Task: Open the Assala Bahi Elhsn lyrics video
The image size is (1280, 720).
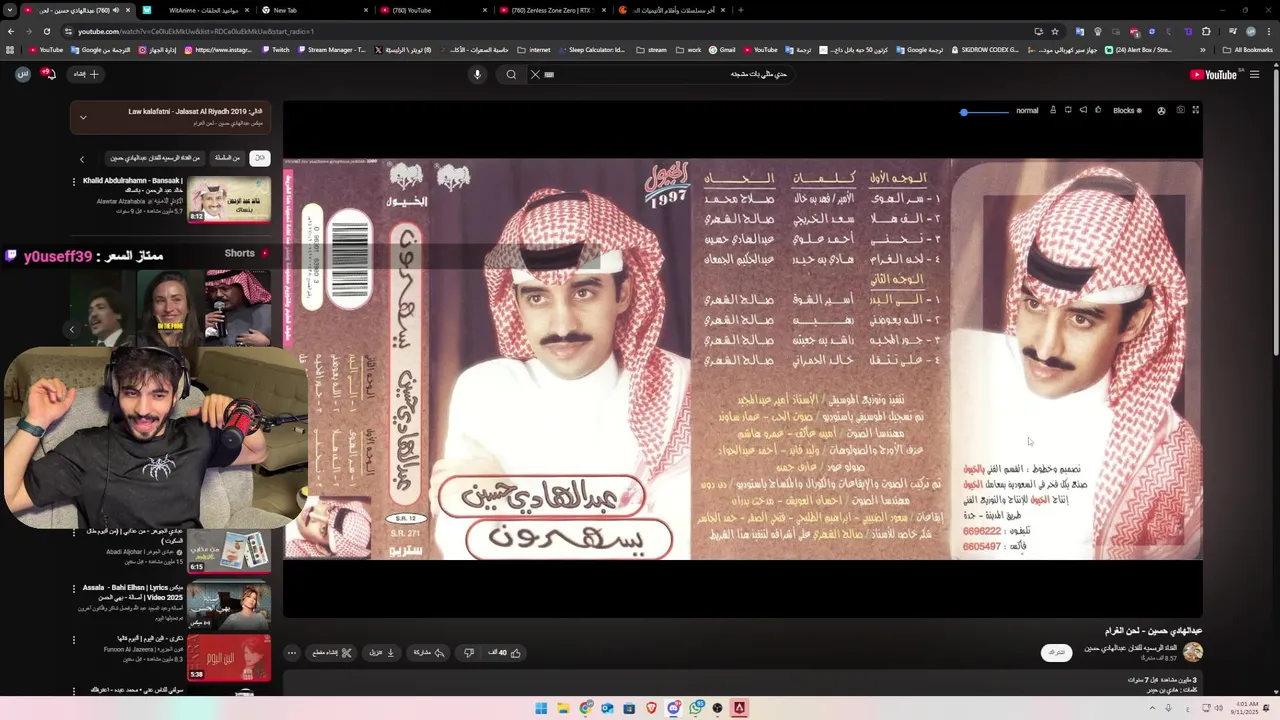Action: tap(229, 604)
